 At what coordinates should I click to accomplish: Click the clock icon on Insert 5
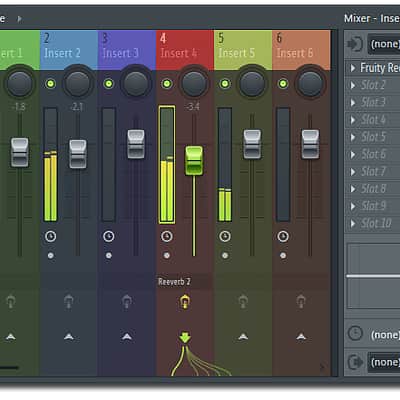point(225,236)
